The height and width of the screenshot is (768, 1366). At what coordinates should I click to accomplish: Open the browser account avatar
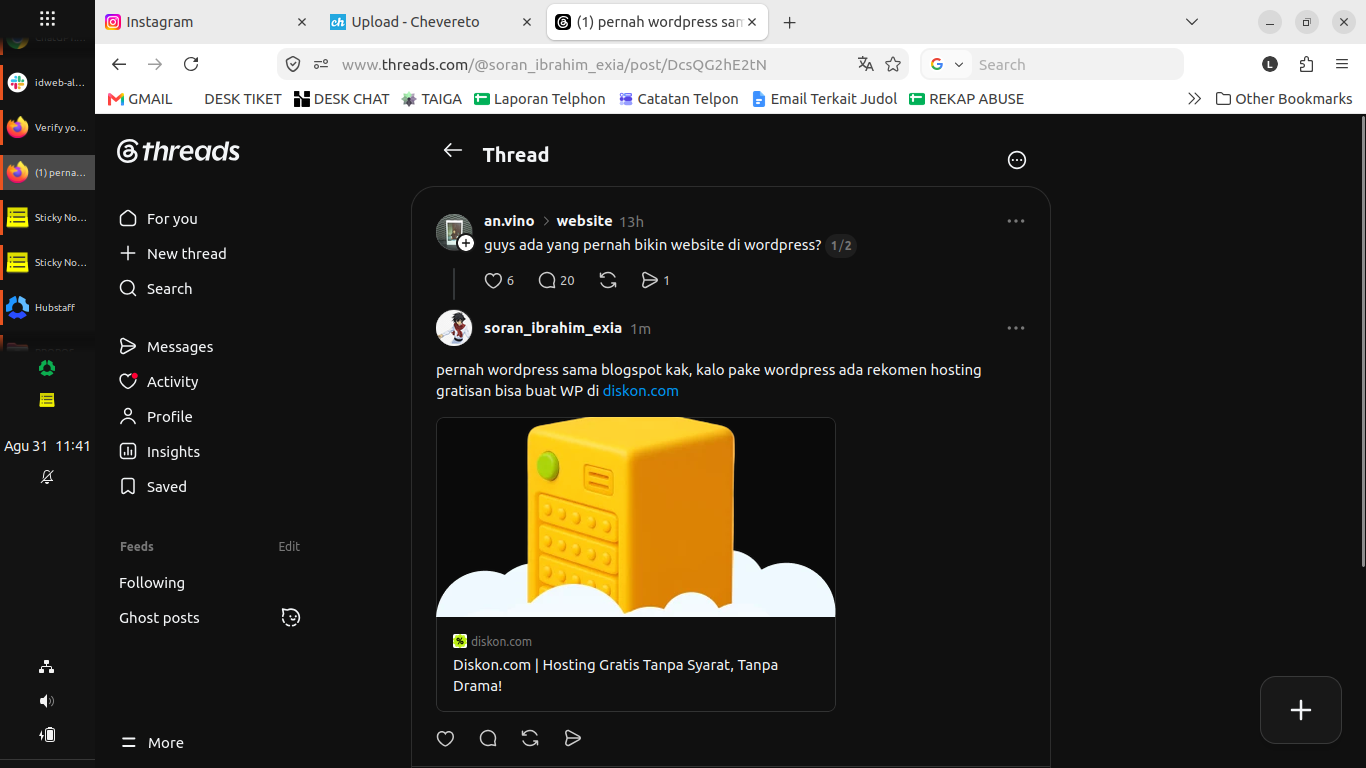1270,64
